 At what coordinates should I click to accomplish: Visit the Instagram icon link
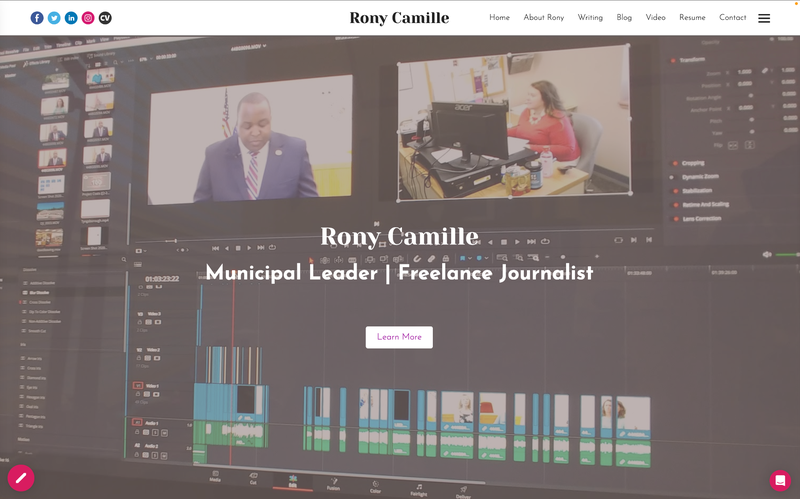point(88,18)
